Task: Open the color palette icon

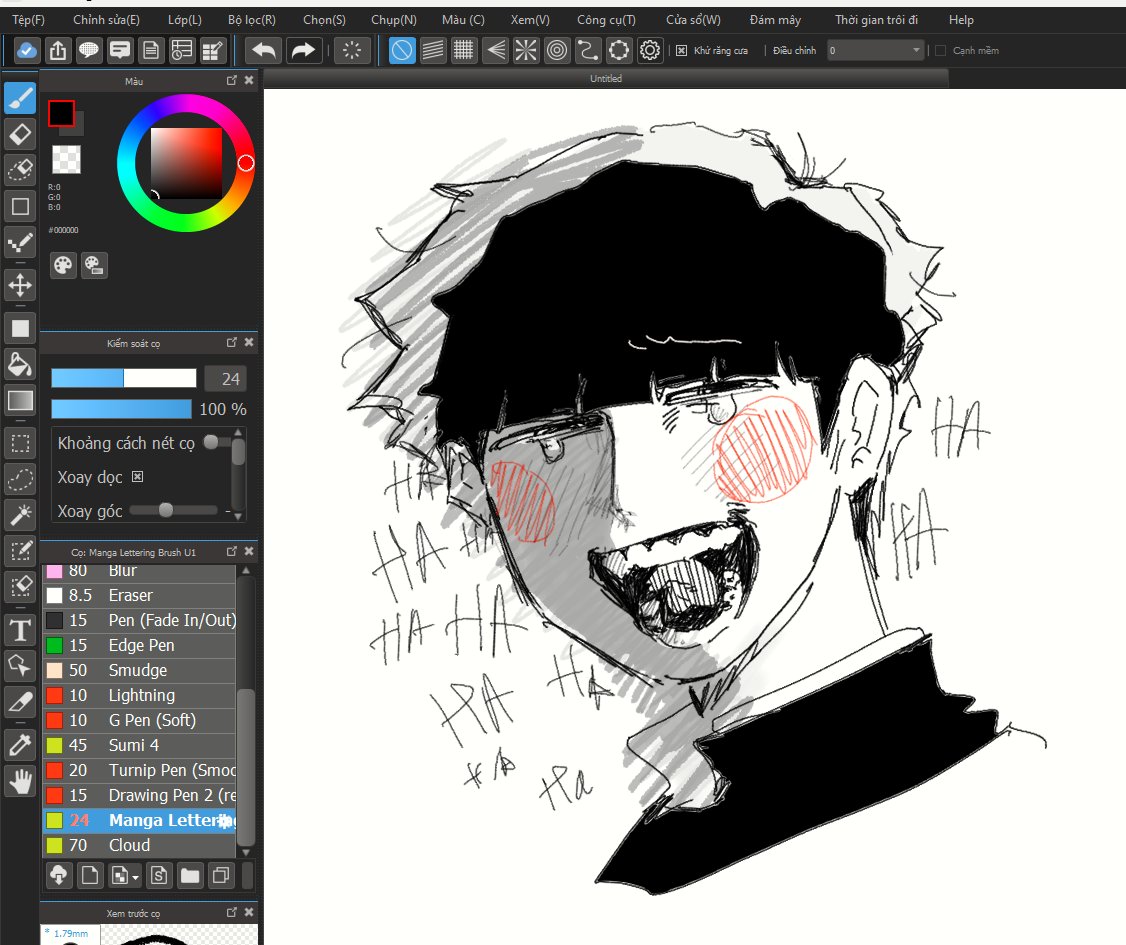Action: point(63,265)
